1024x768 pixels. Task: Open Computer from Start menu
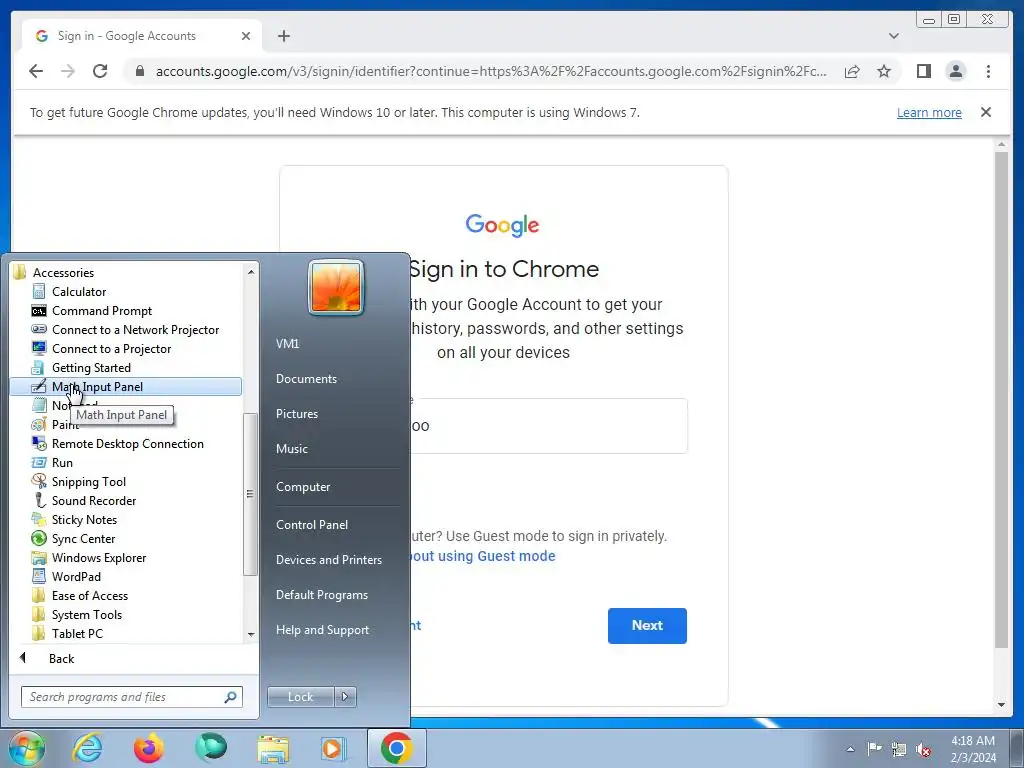coord(302,487)
